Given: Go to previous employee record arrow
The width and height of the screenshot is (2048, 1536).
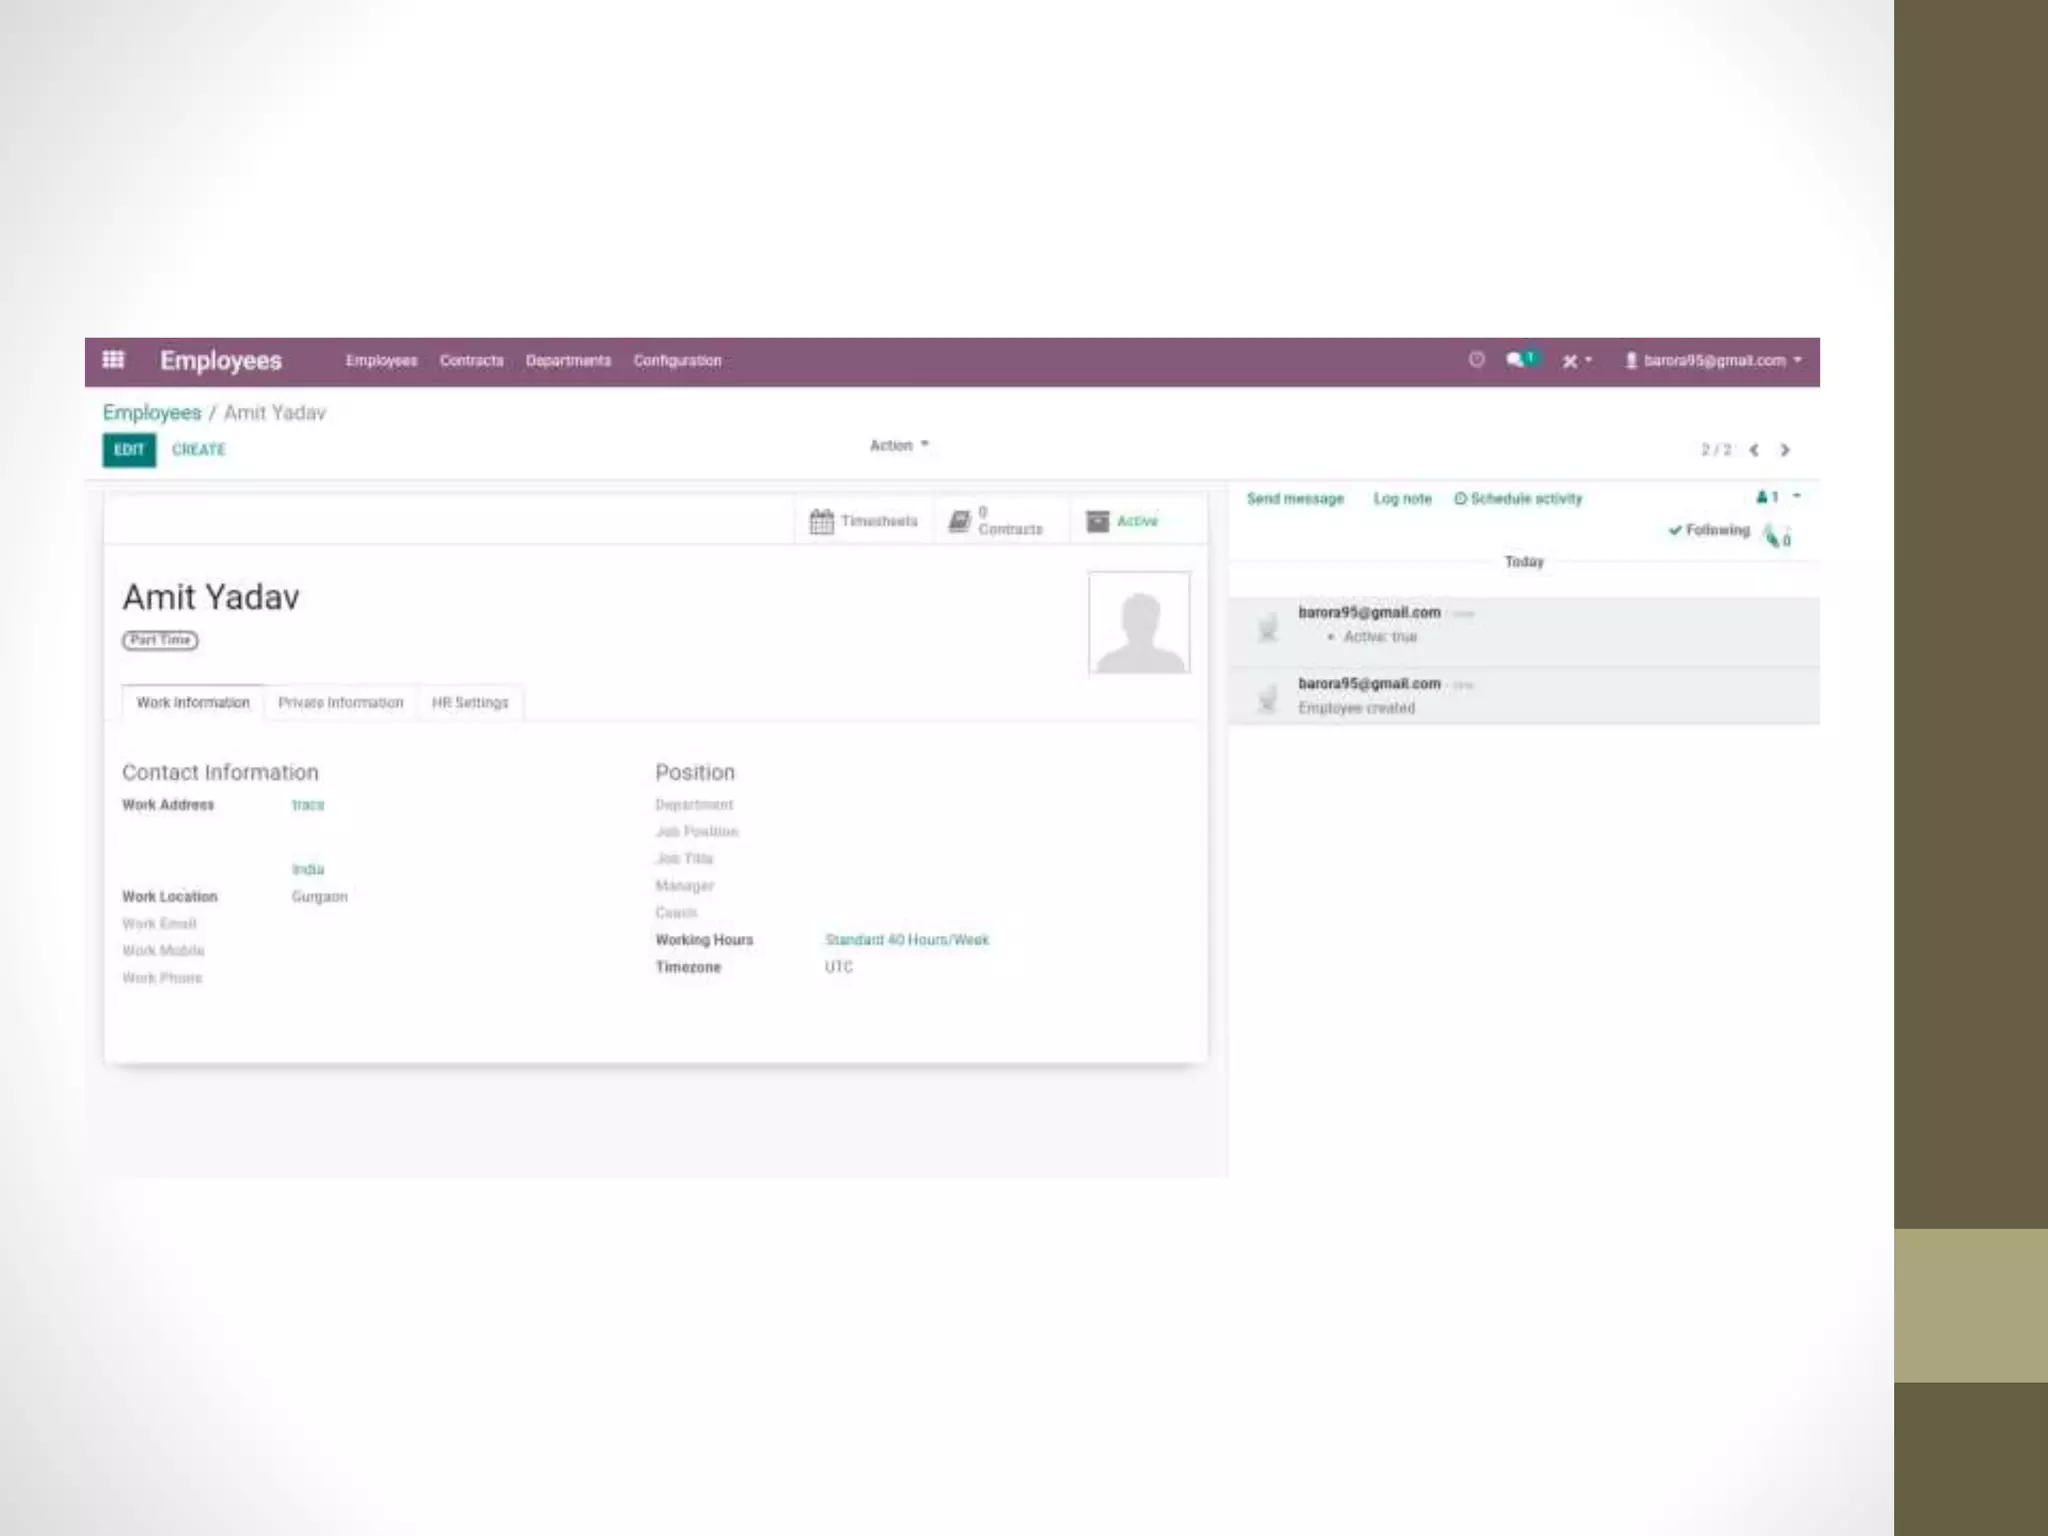Looking at the screenshot, I should pyautogui.click(x=1754, y=450).
